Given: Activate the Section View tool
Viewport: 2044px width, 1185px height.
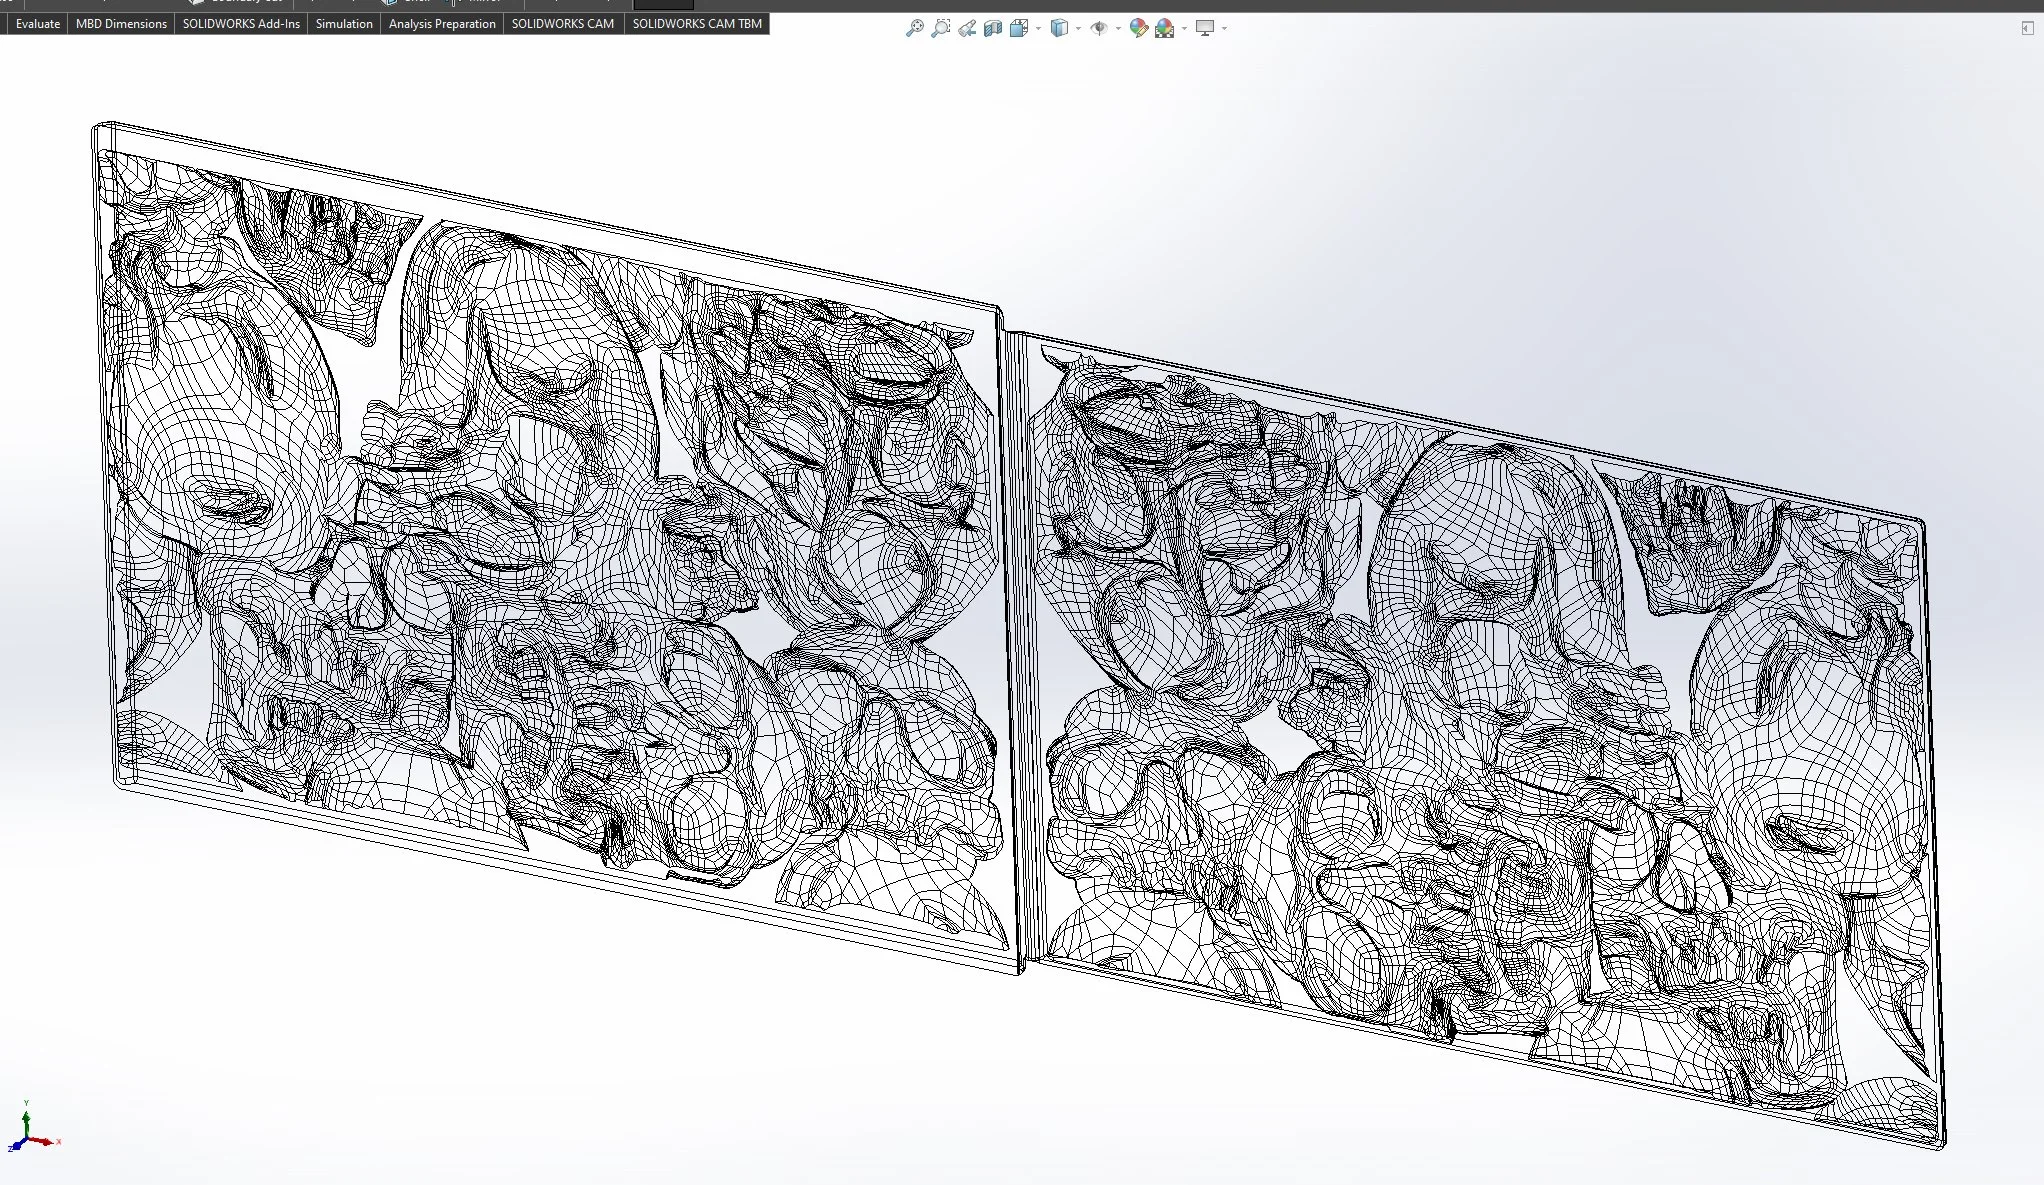Looking at the screenshot, I should tap(992, 28).
